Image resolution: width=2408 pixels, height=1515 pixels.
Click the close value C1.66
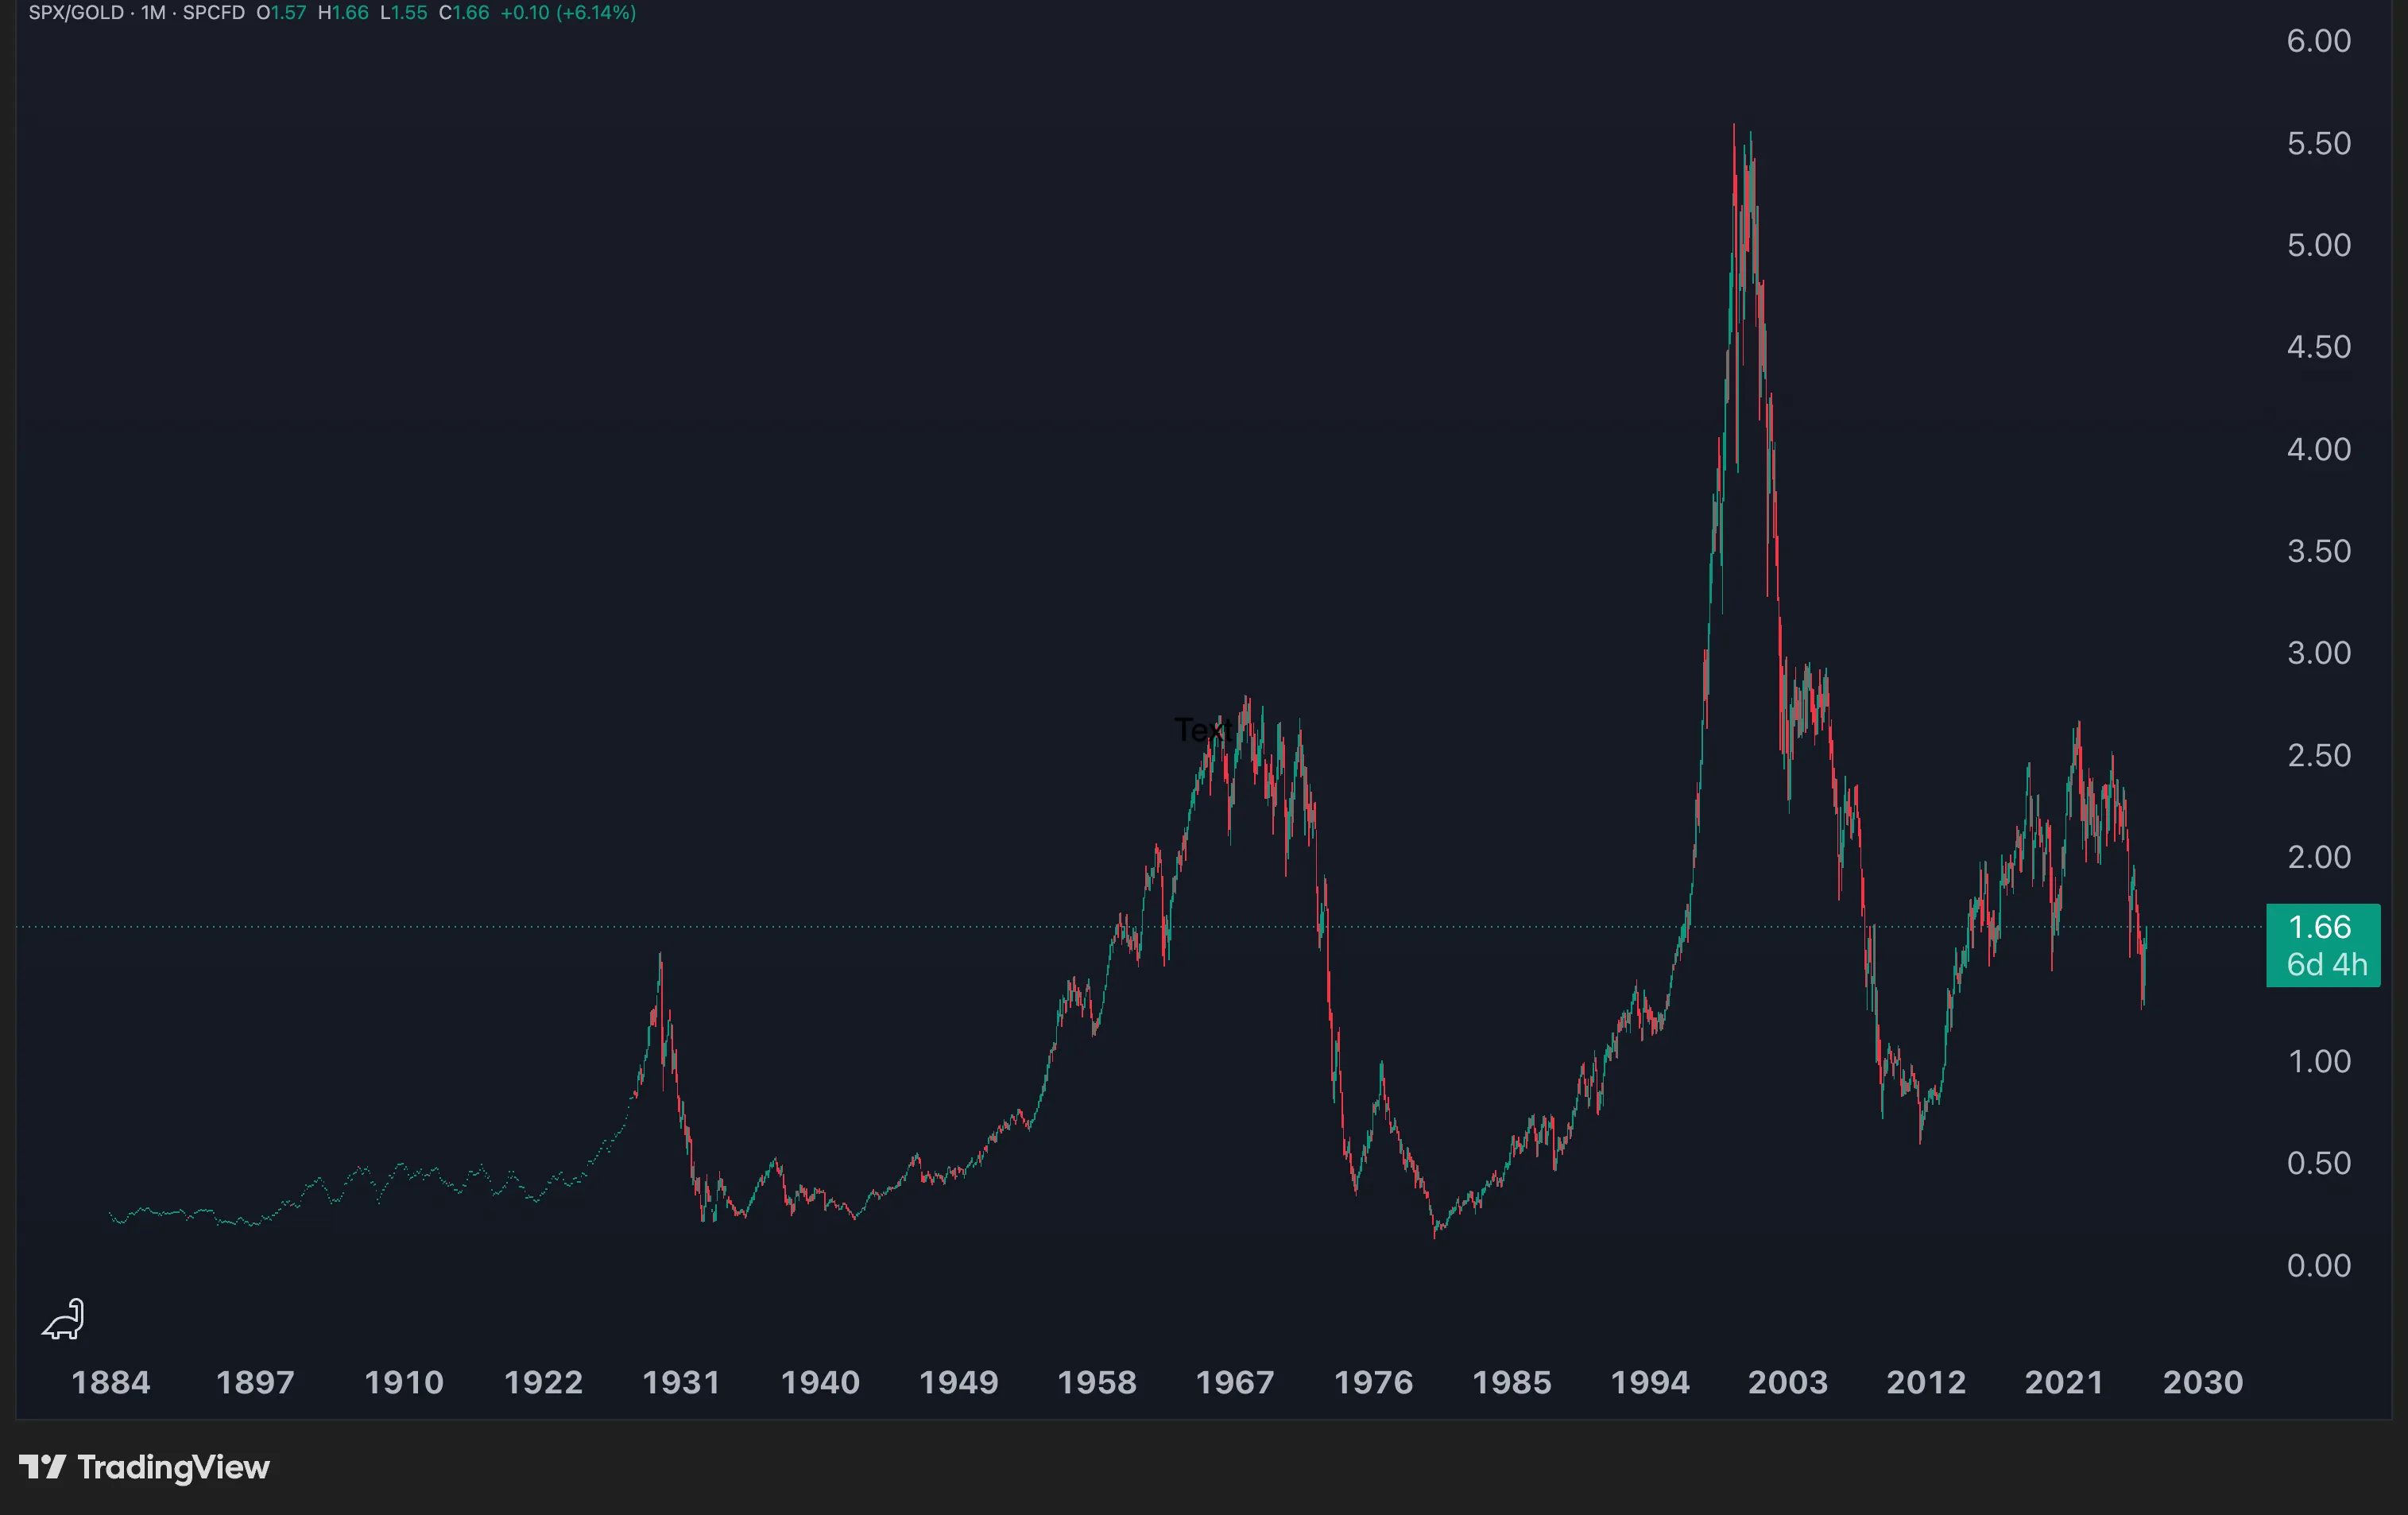click(464, 13)
